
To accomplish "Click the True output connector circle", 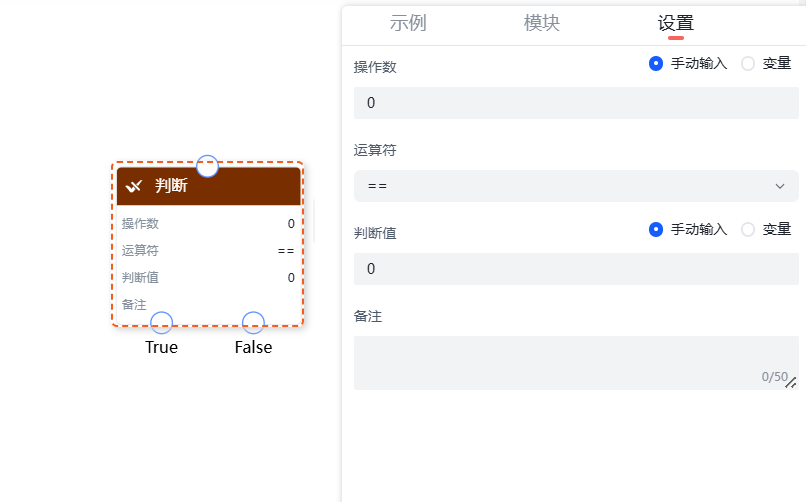I will [x=161, y=323].
